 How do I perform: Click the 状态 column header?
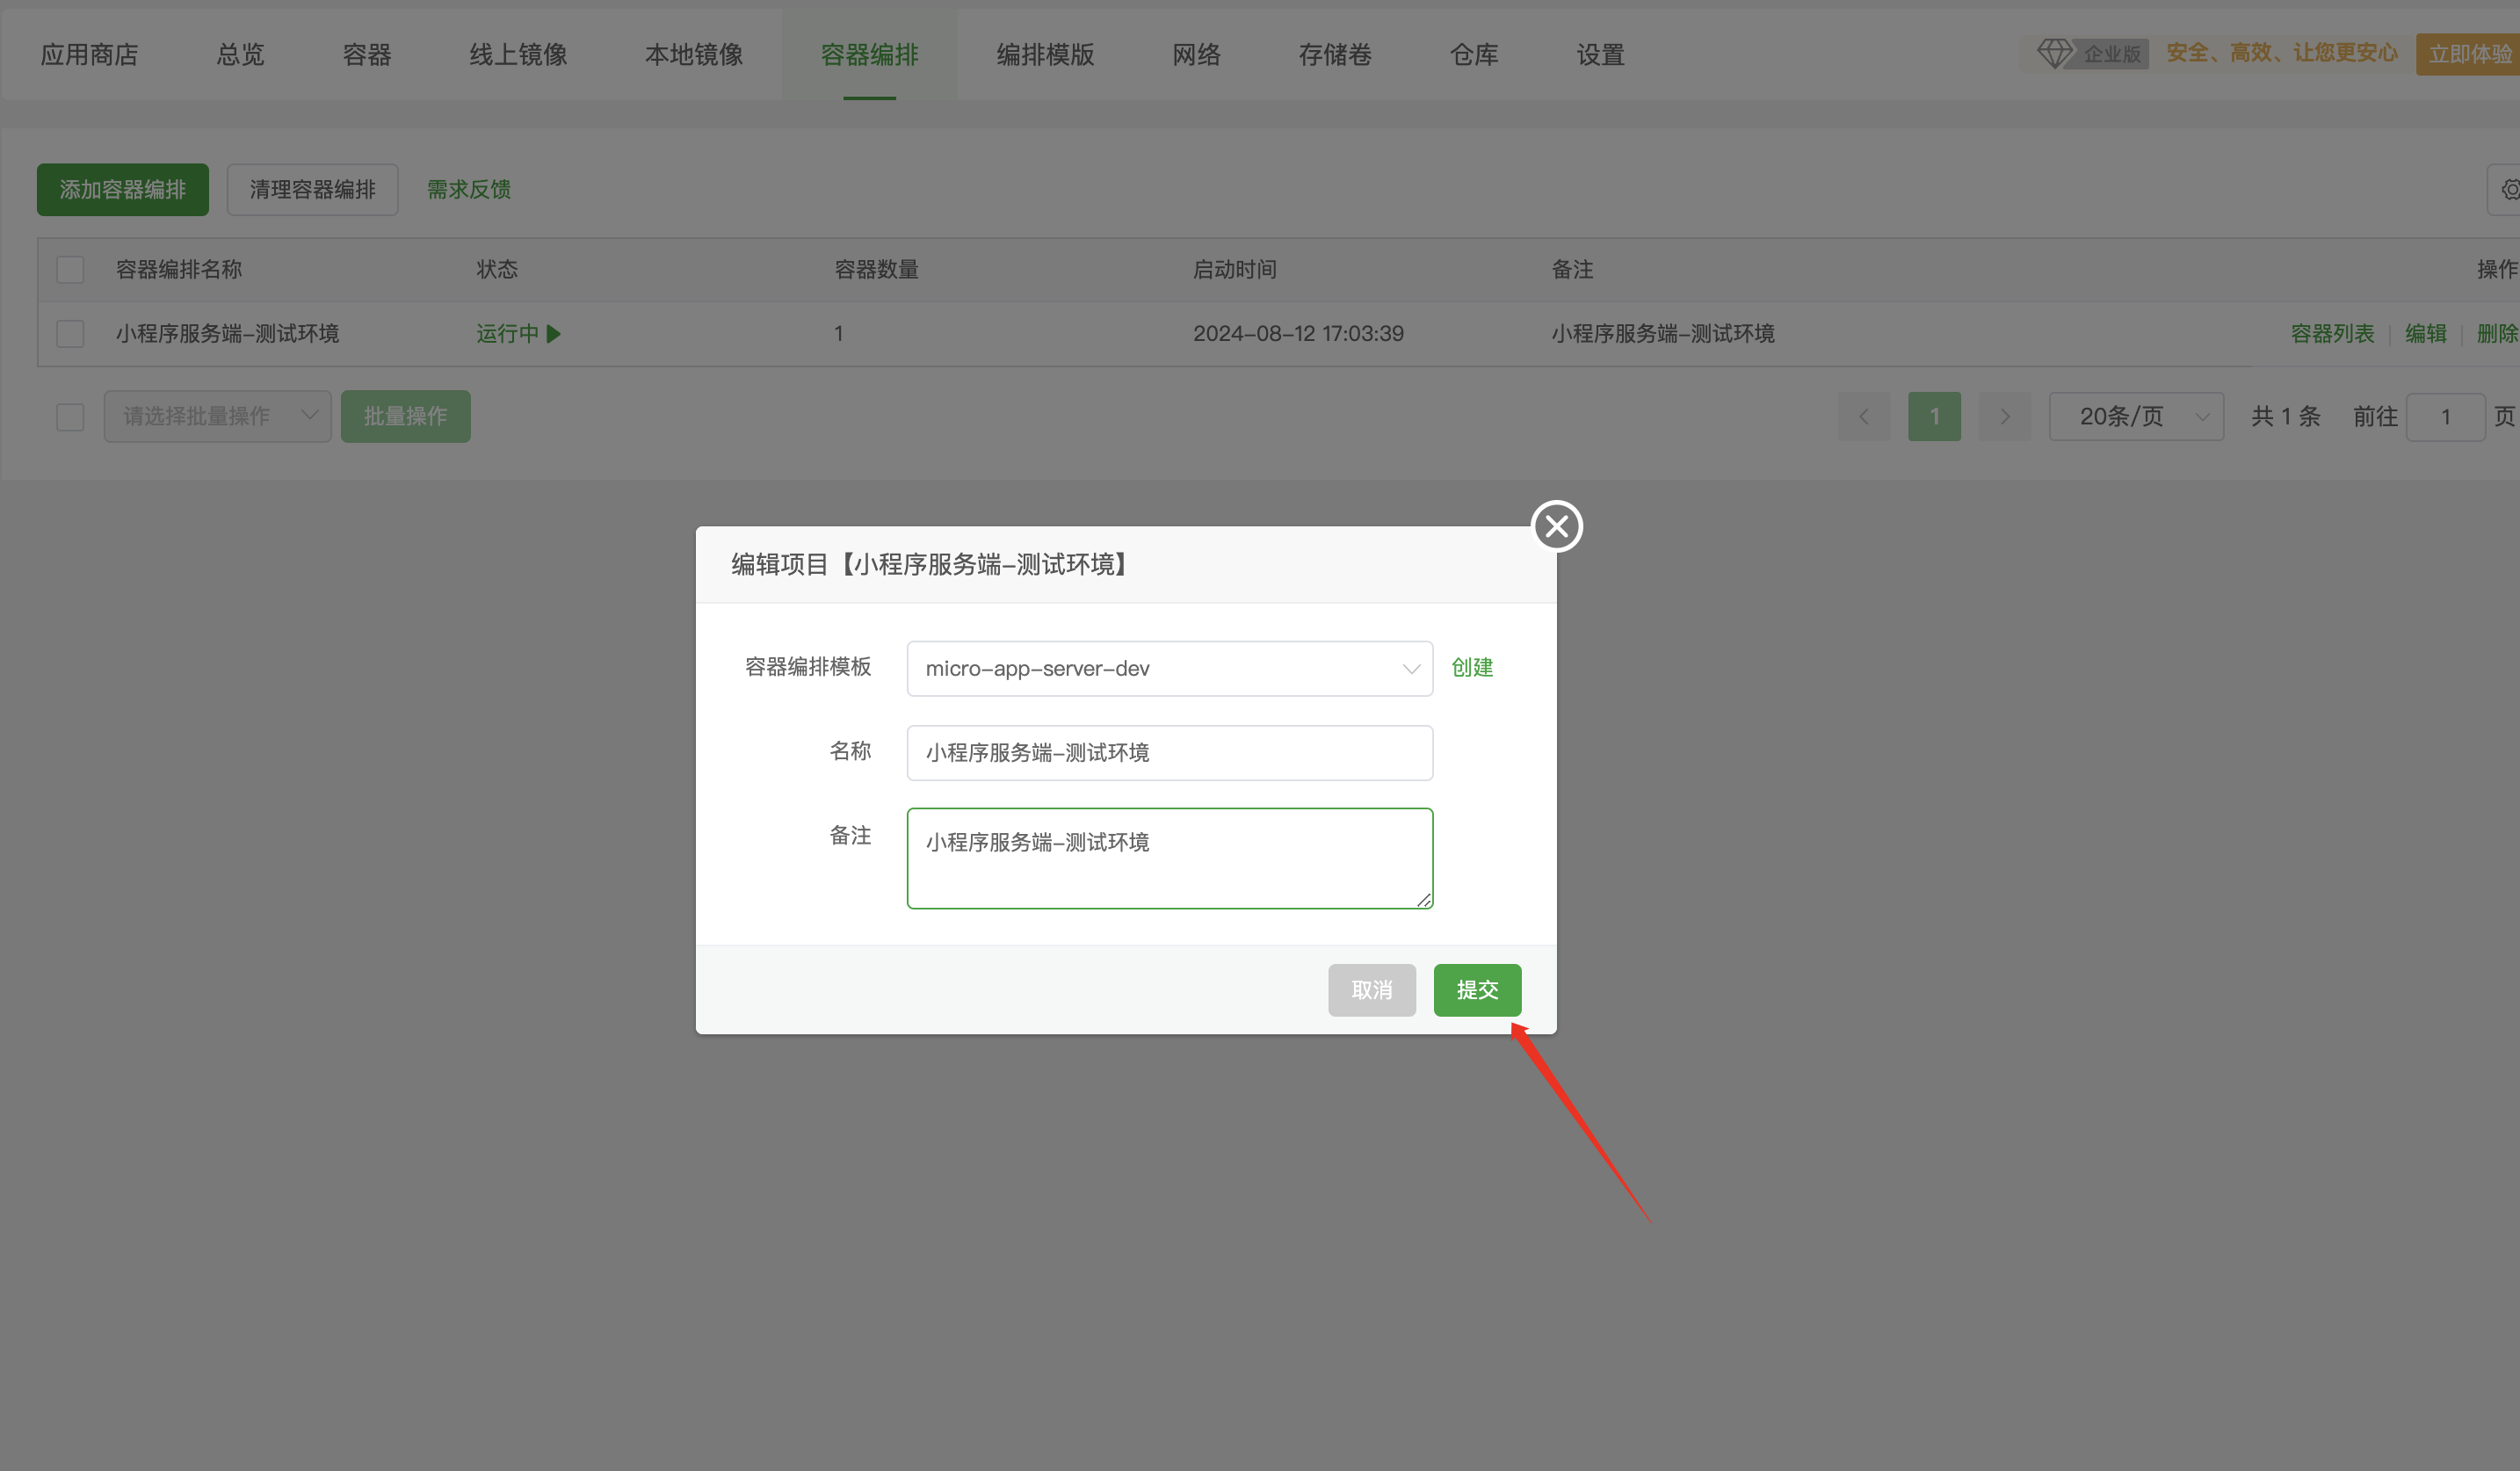[497, 270]
